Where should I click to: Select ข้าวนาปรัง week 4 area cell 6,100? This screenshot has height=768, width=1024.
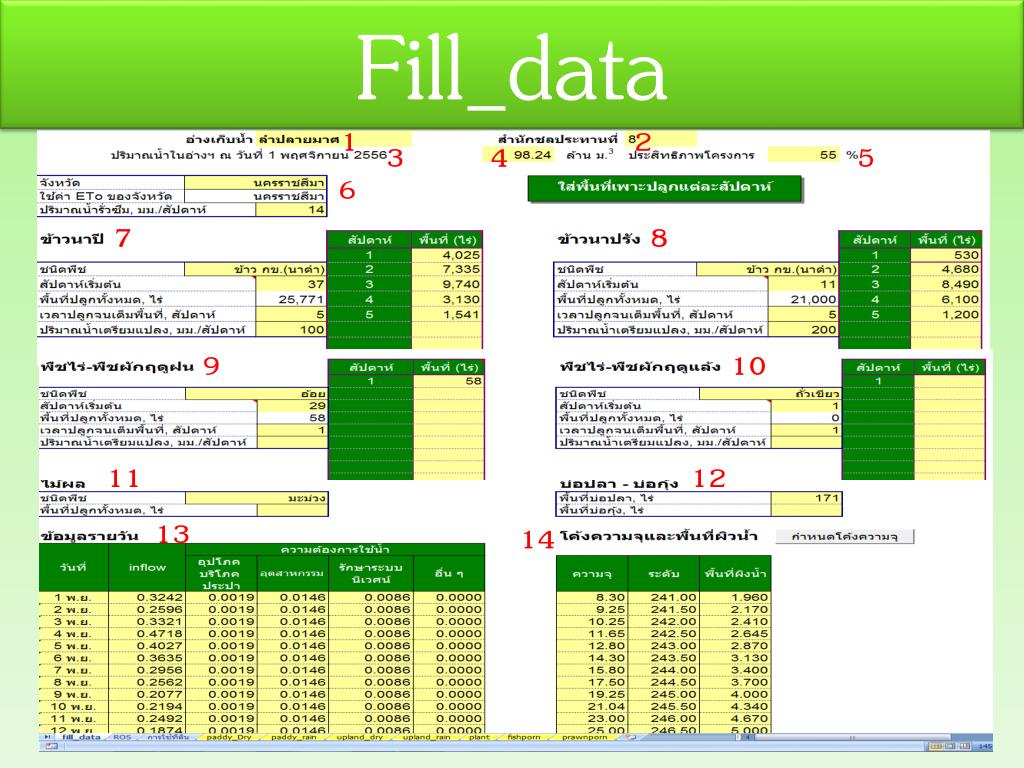click(x=946, y=299)
